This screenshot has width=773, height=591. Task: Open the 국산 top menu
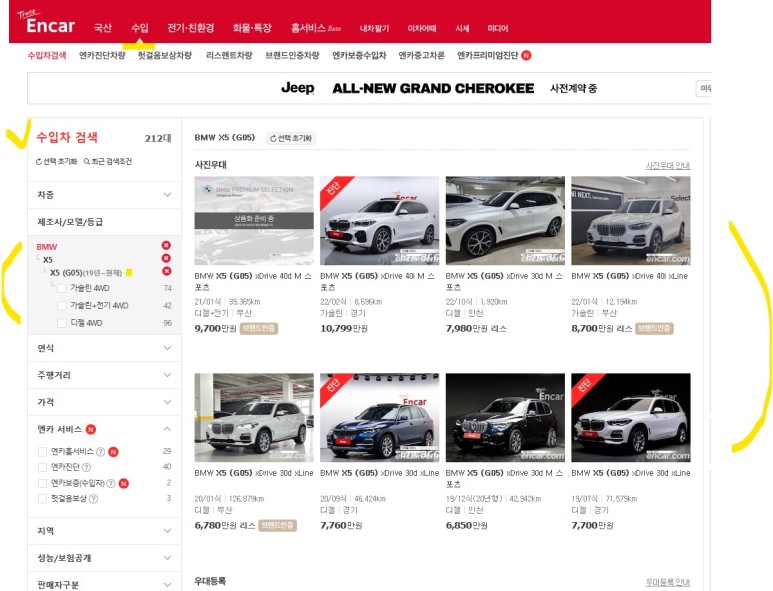(103, 28)
